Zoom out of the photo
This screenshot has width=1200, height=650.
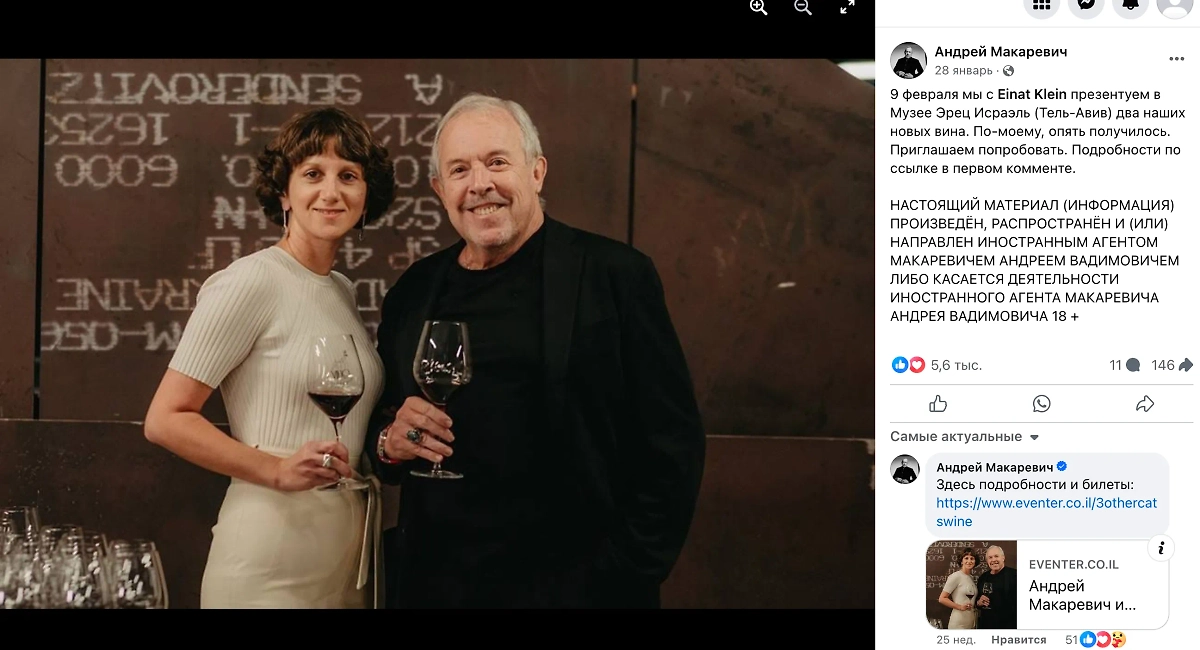tap(802, 7)
